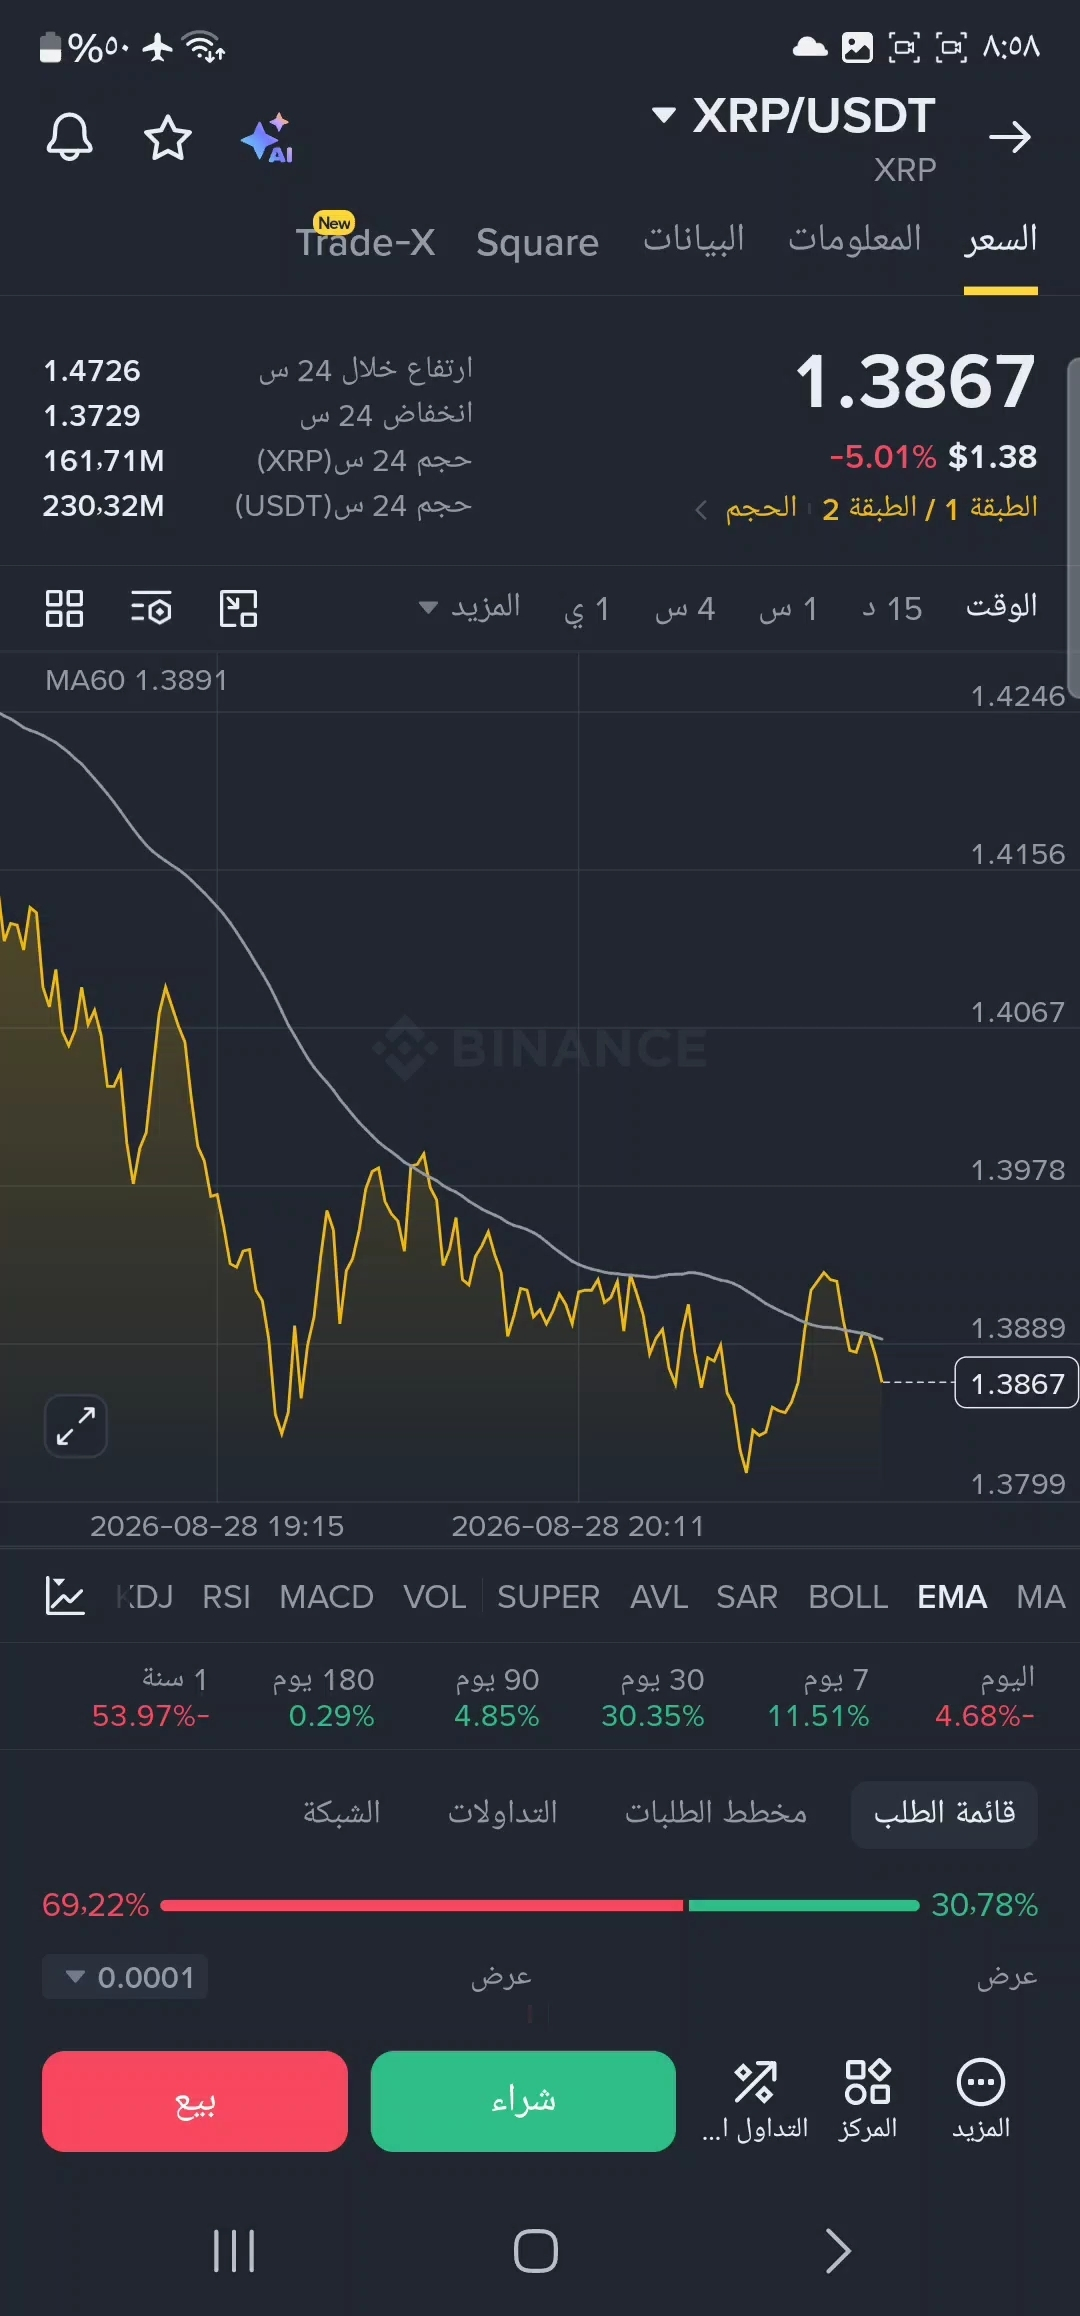Toggle the EMA indicator
This screenshot has height=2316, width=1080.
[952, 1597]
